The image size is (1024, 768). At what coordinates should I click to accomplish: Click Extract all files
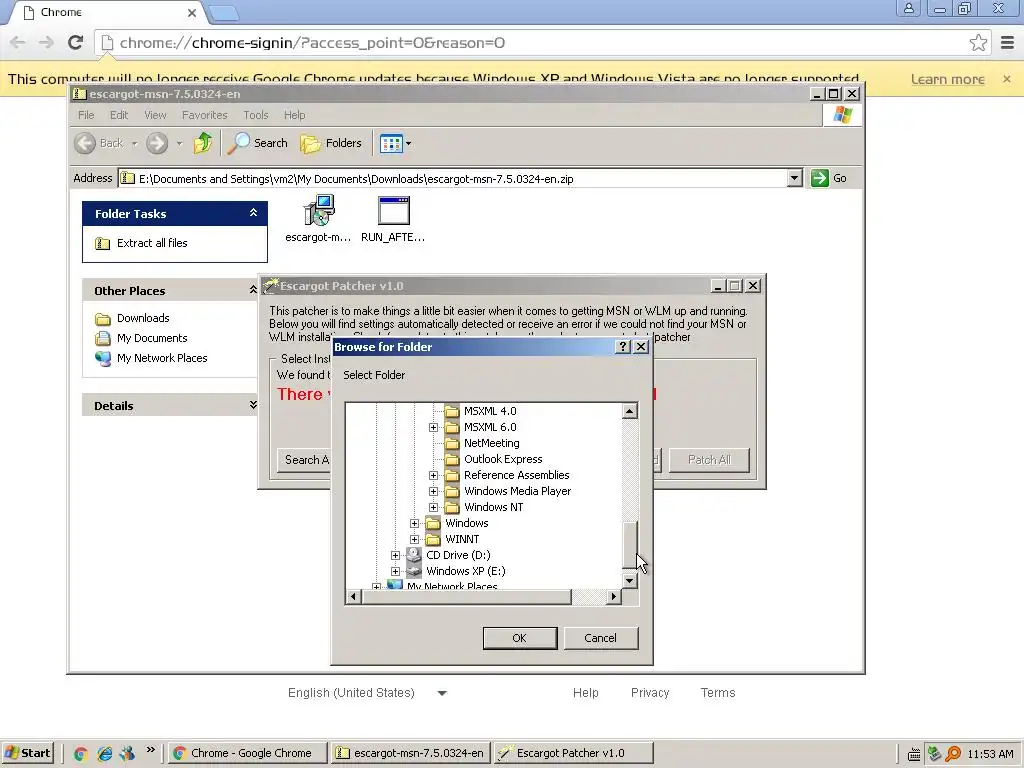(152, 243)
